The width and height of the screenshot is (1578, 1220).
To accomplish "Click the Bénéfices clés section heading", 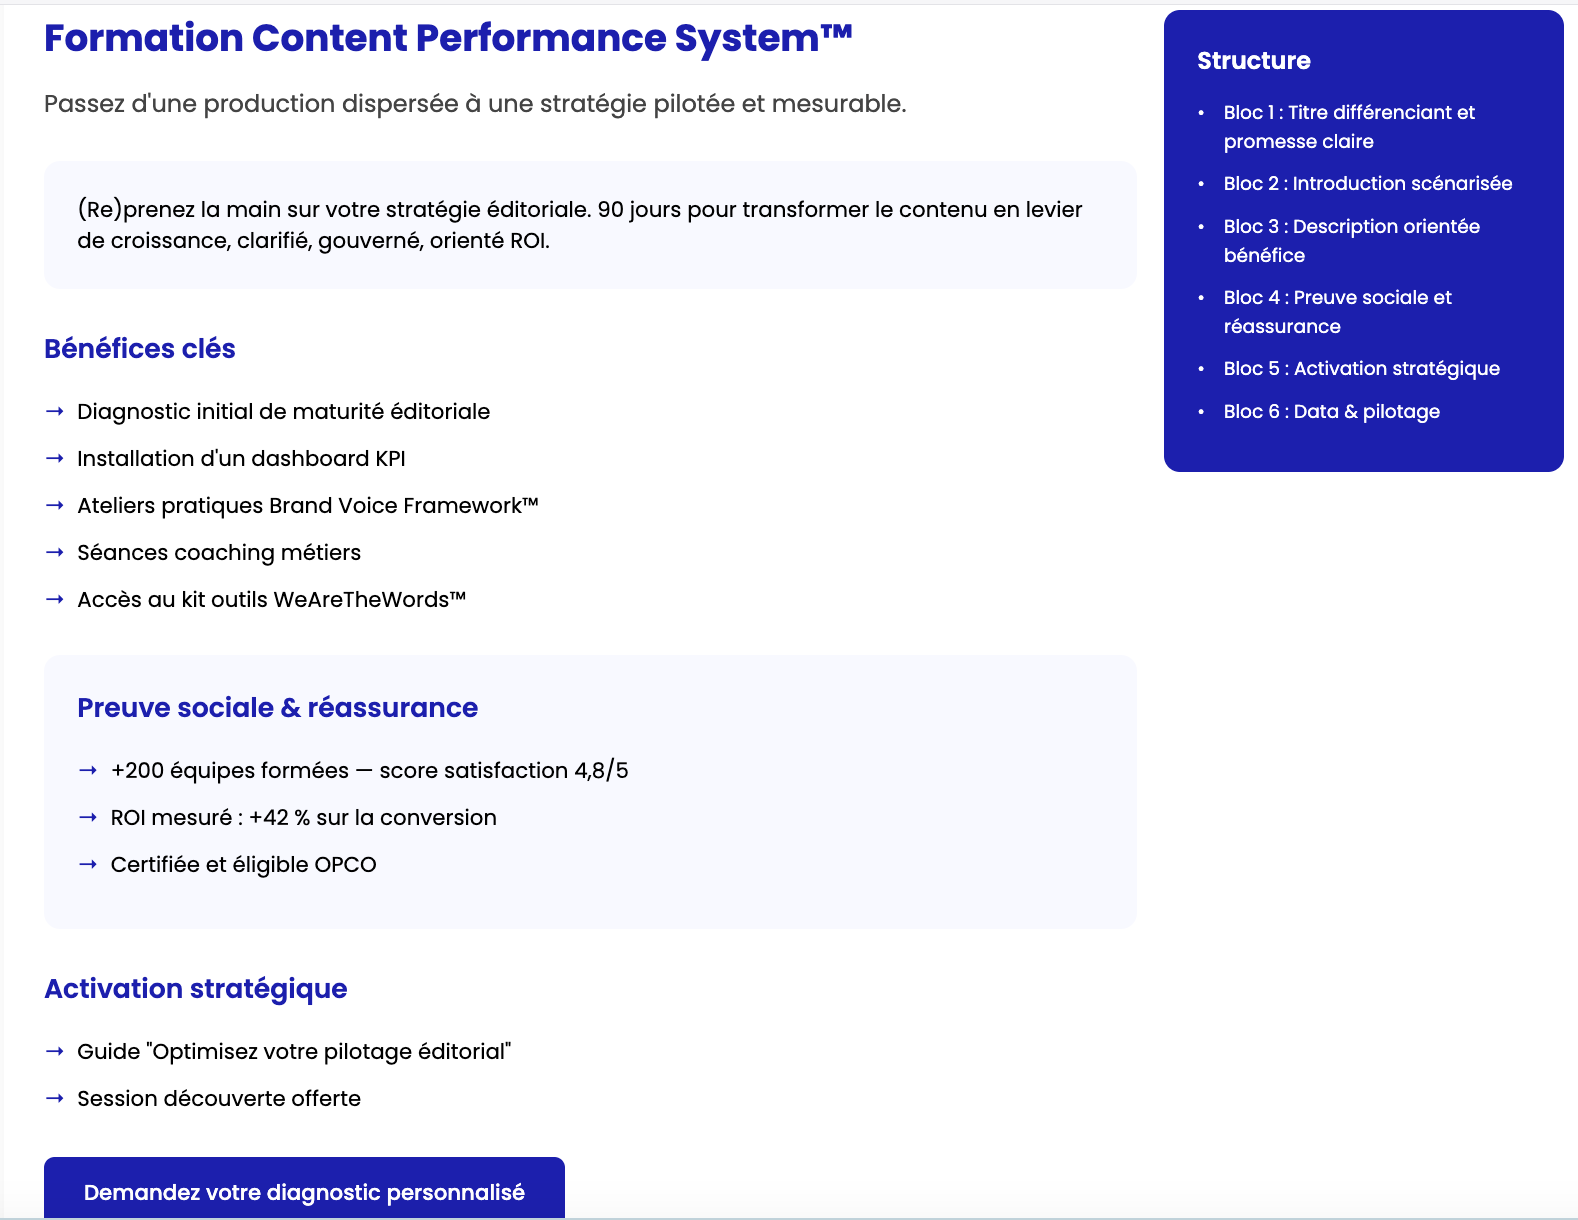I will [140, 349].
